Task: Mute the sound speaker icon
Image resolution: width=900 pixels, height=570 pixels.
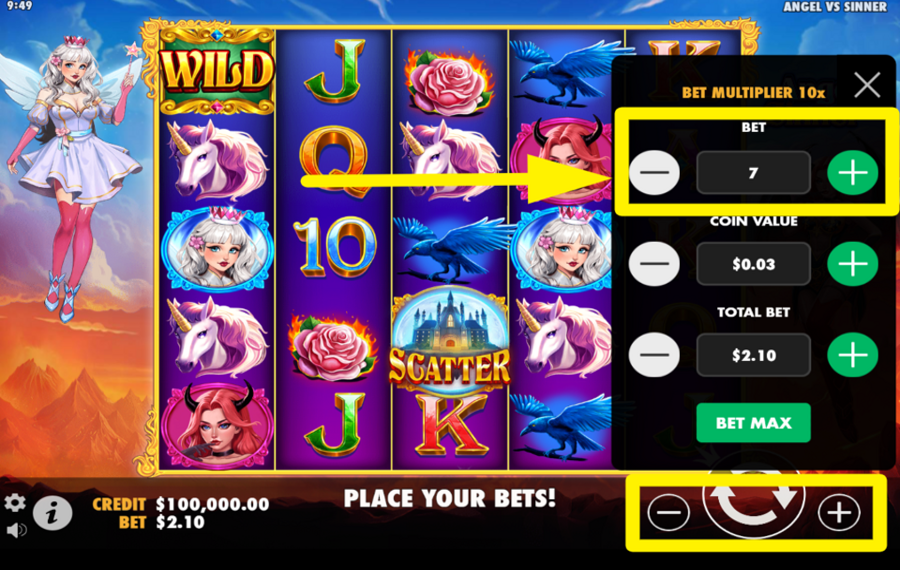Action: [16, 530]
